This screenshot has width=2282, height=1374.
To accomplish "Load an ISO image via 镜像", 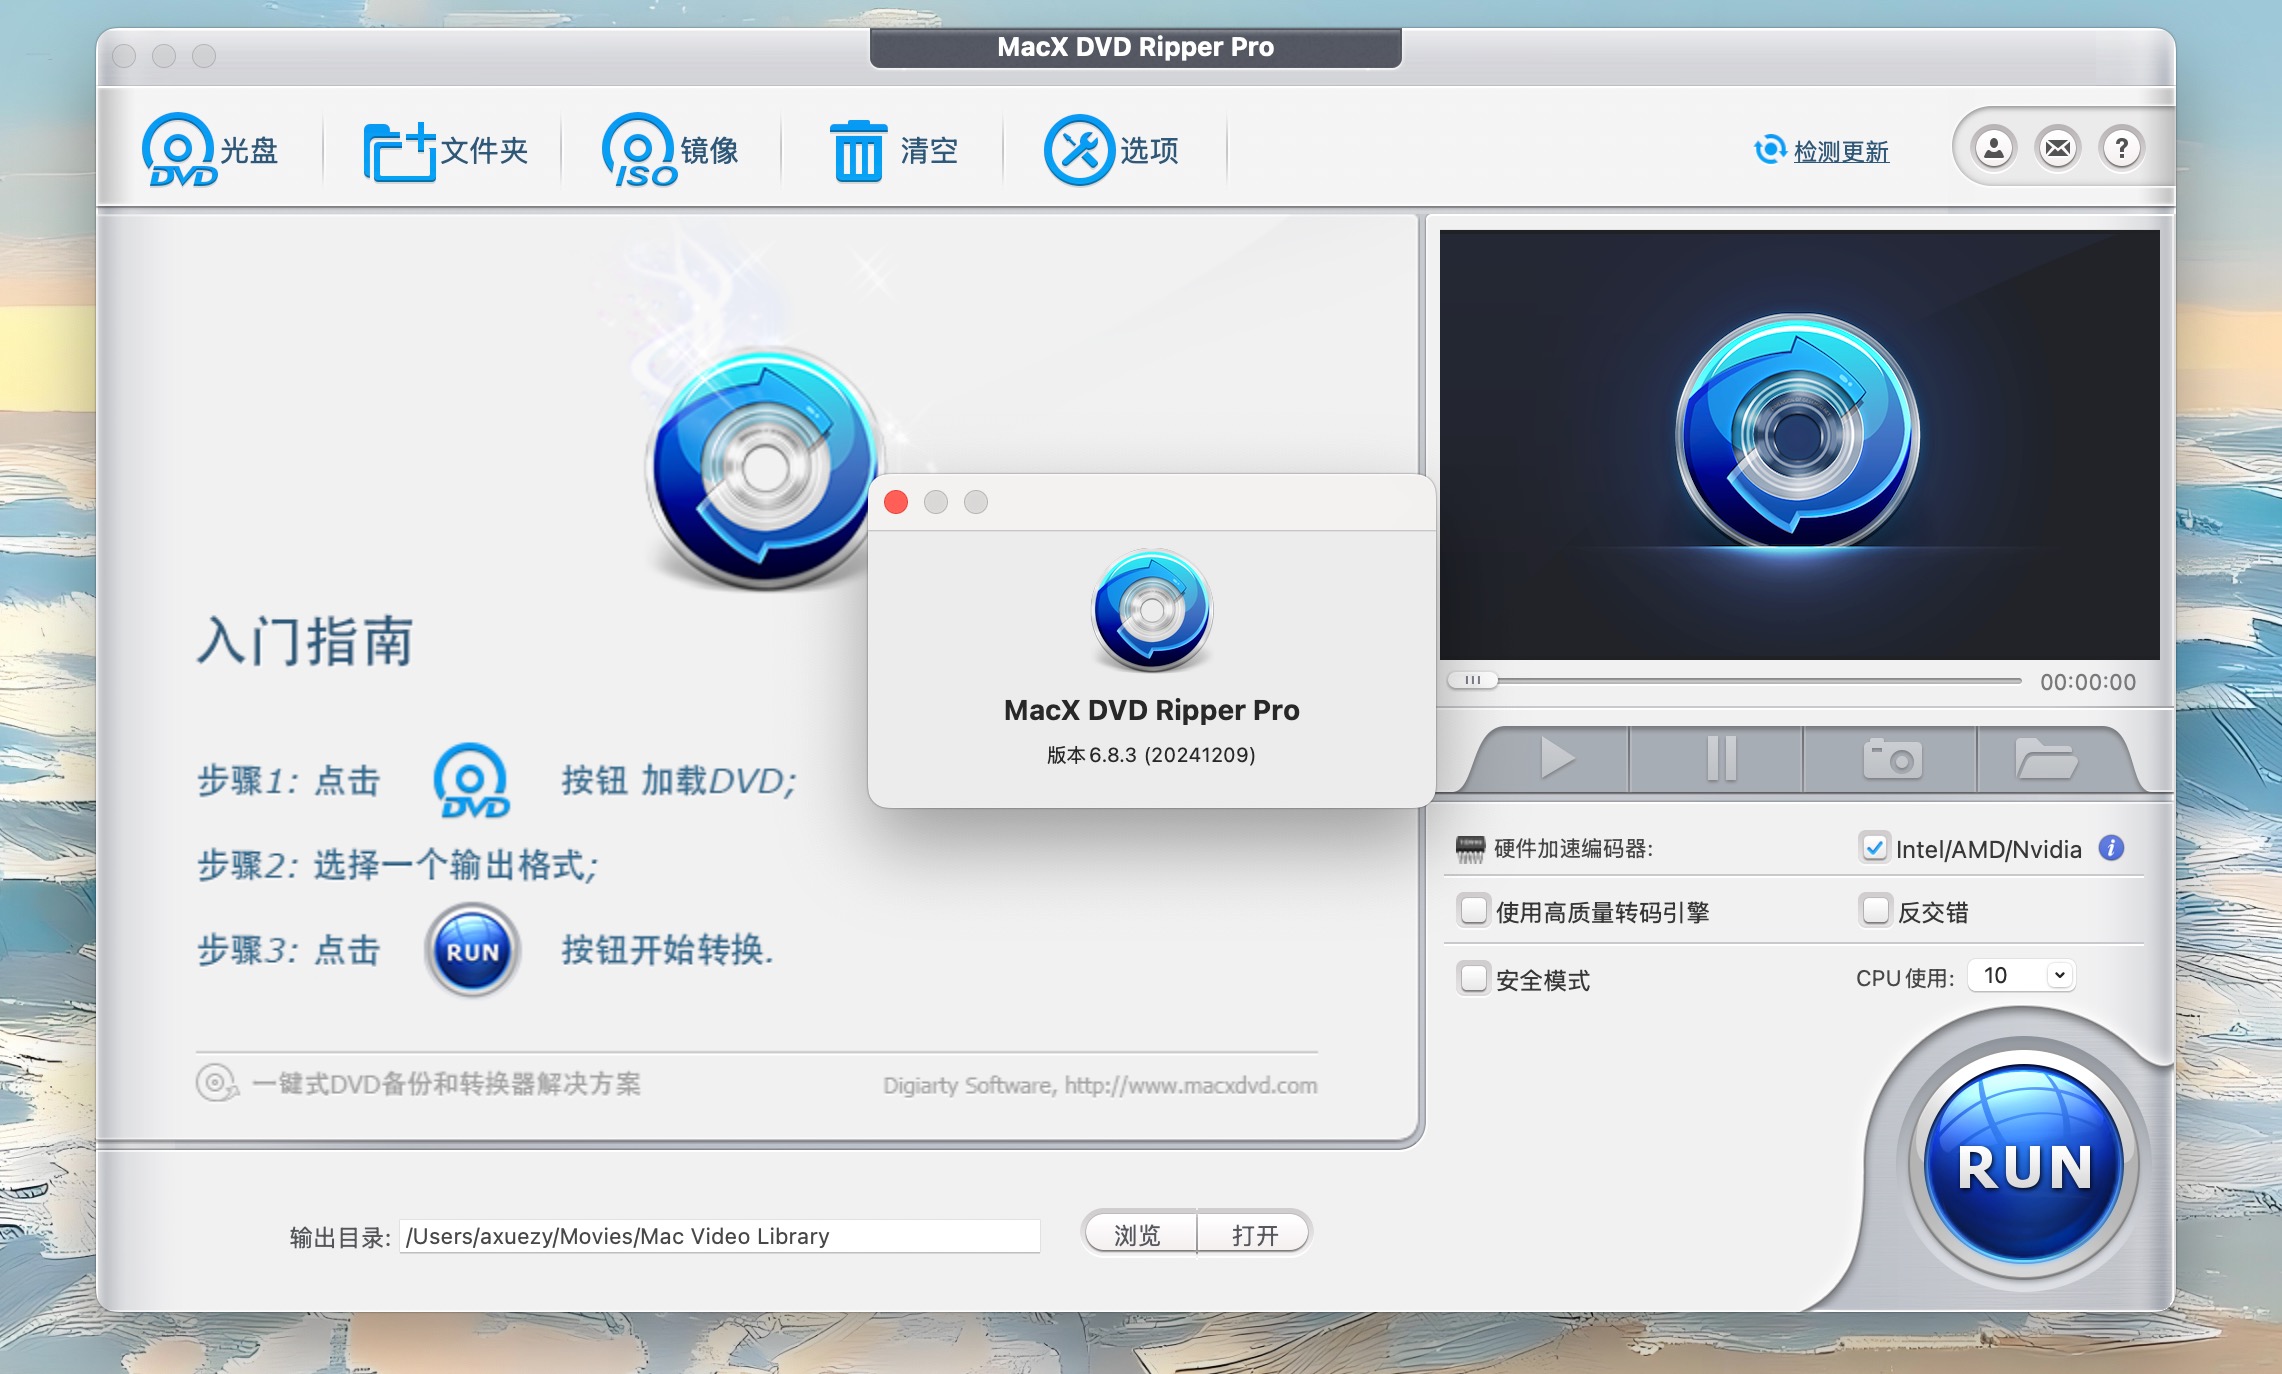I will [x=670, y=150].
